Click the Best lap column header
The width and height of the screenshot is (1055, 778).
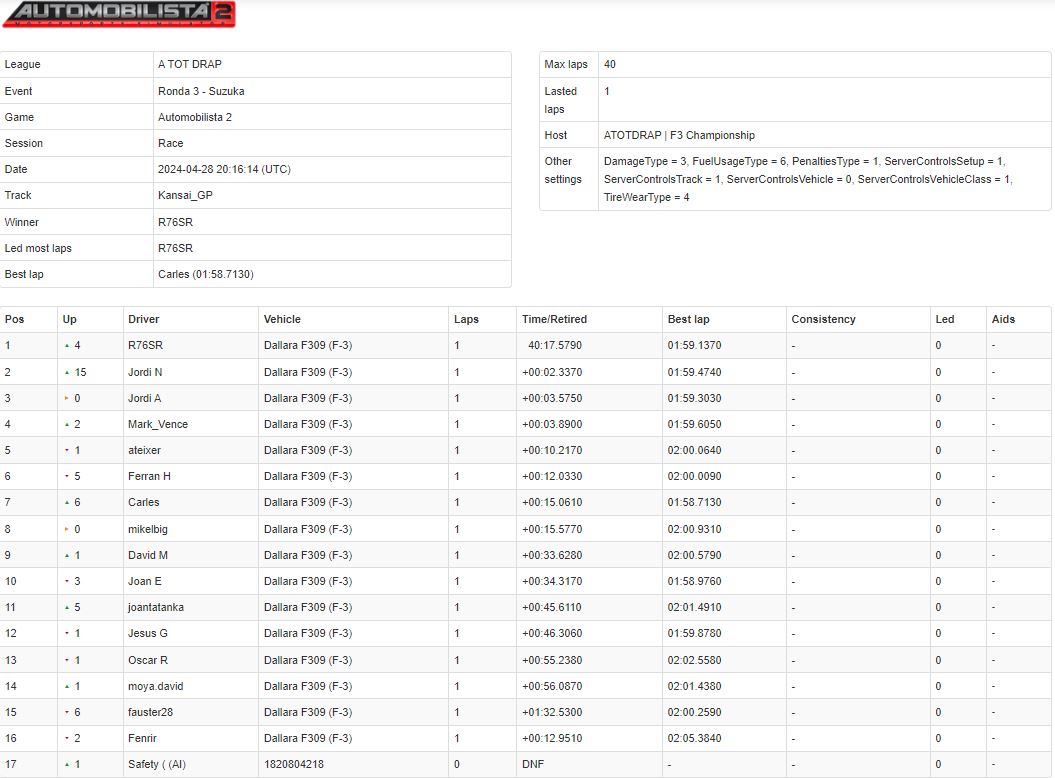pyautogui.click(x=688, y=319)
